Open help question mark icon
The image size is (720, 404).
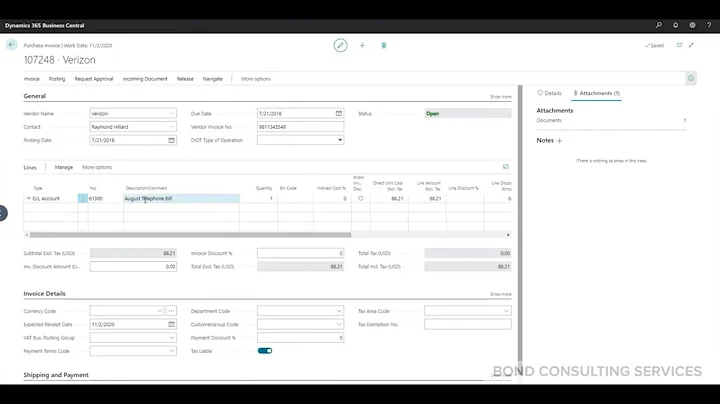point(709,25)
